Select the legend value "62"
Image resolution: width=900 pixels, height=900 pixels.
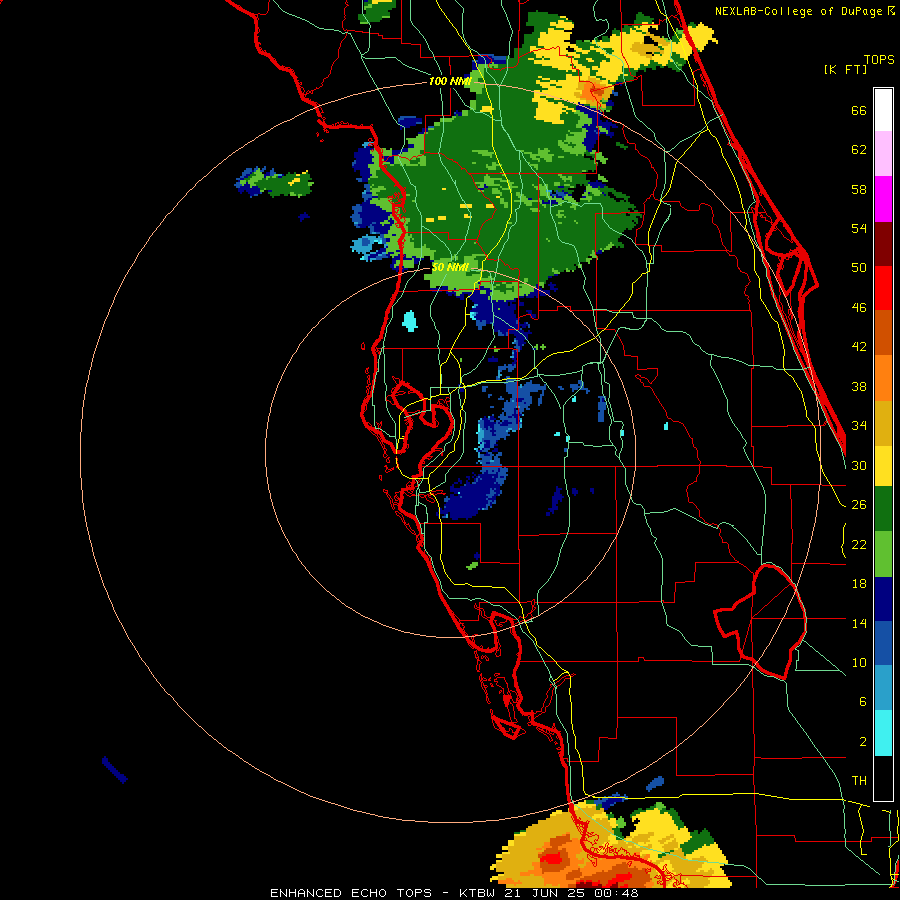pyautogui.click(x=859, y=150)
